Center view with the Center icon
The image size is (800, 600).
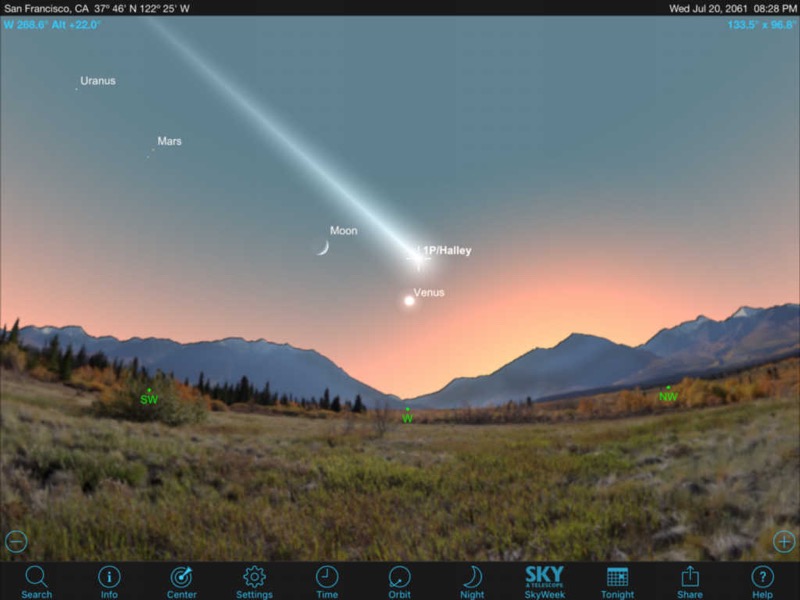(181, 578)
